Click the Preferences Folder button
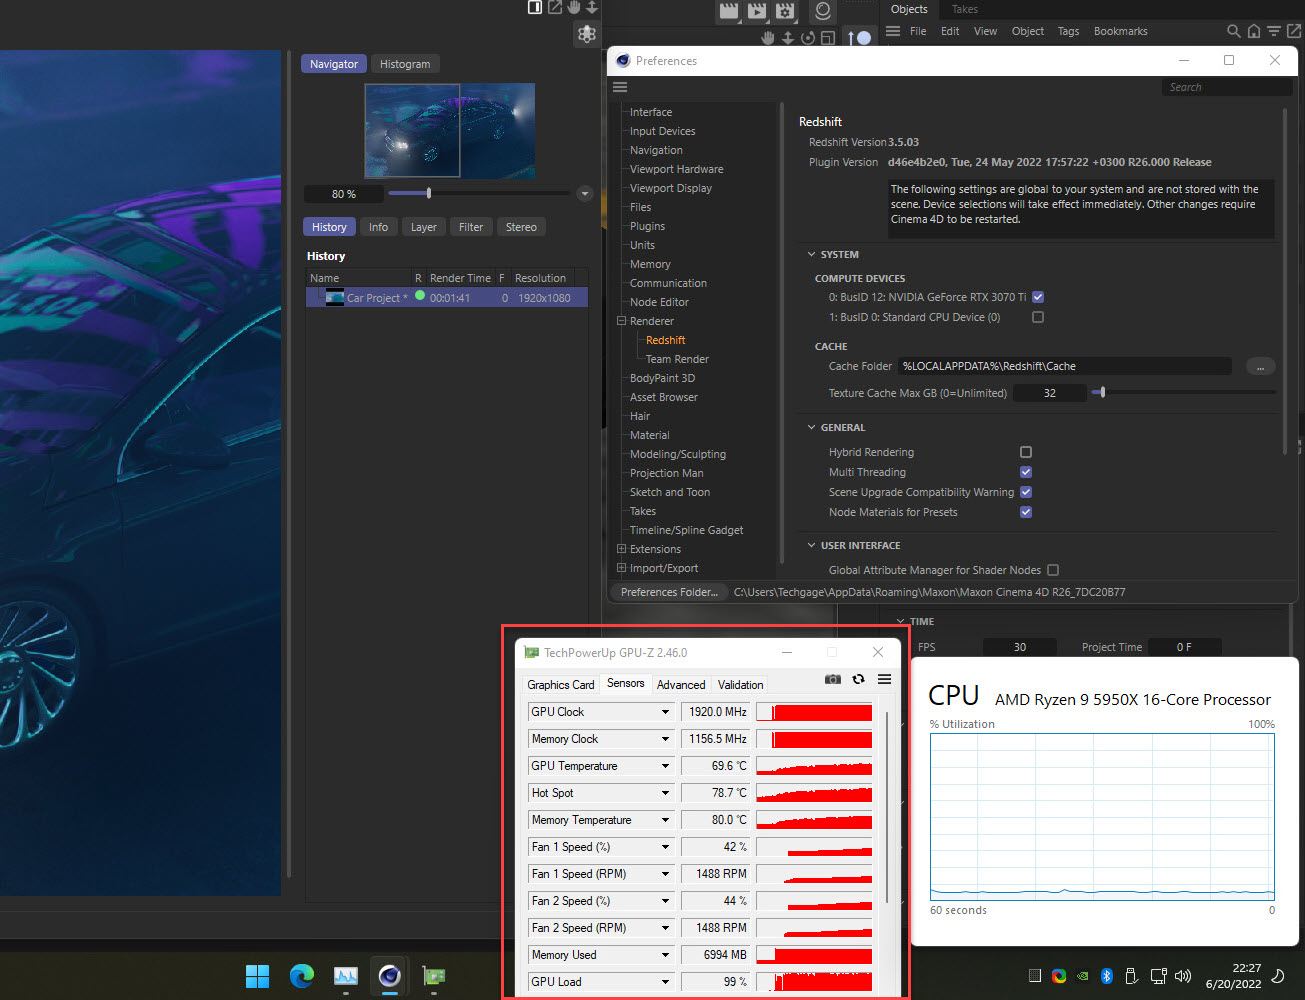The height and width of the screenshot is (1000, 1305). tap(668, 592)
